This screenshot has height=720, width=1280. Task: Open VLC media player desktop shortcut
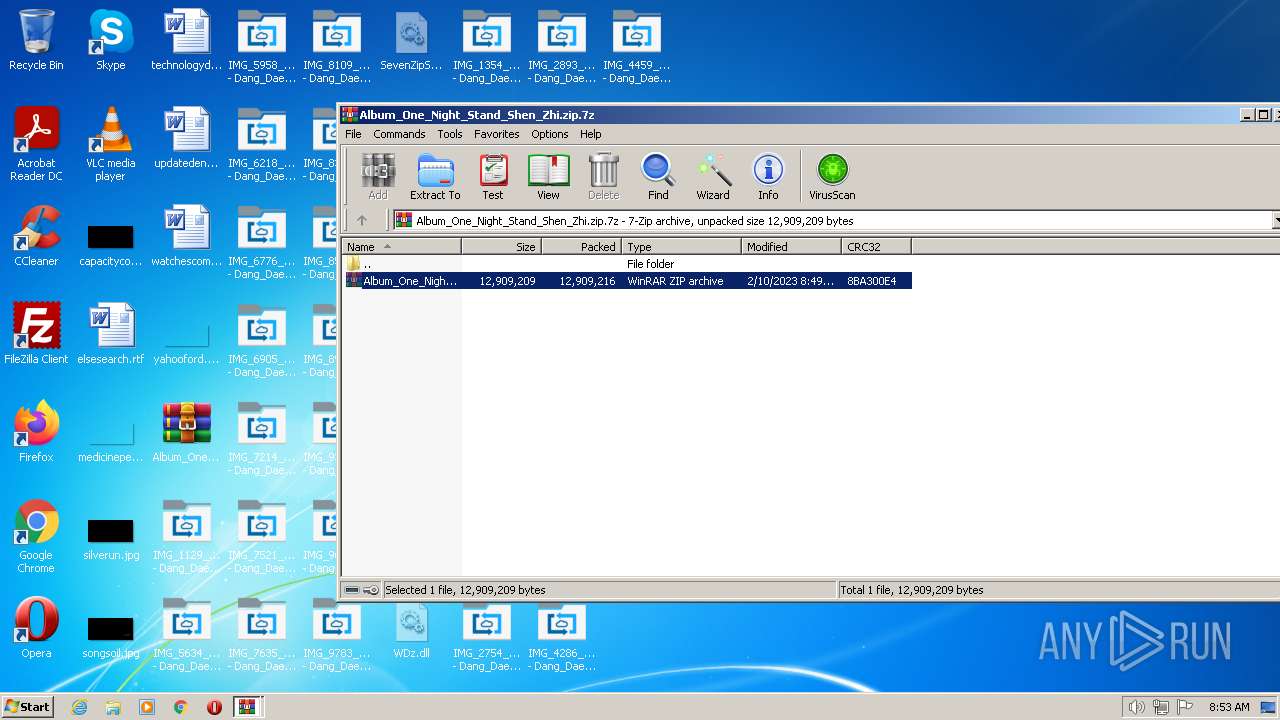(x=111, y=145)
